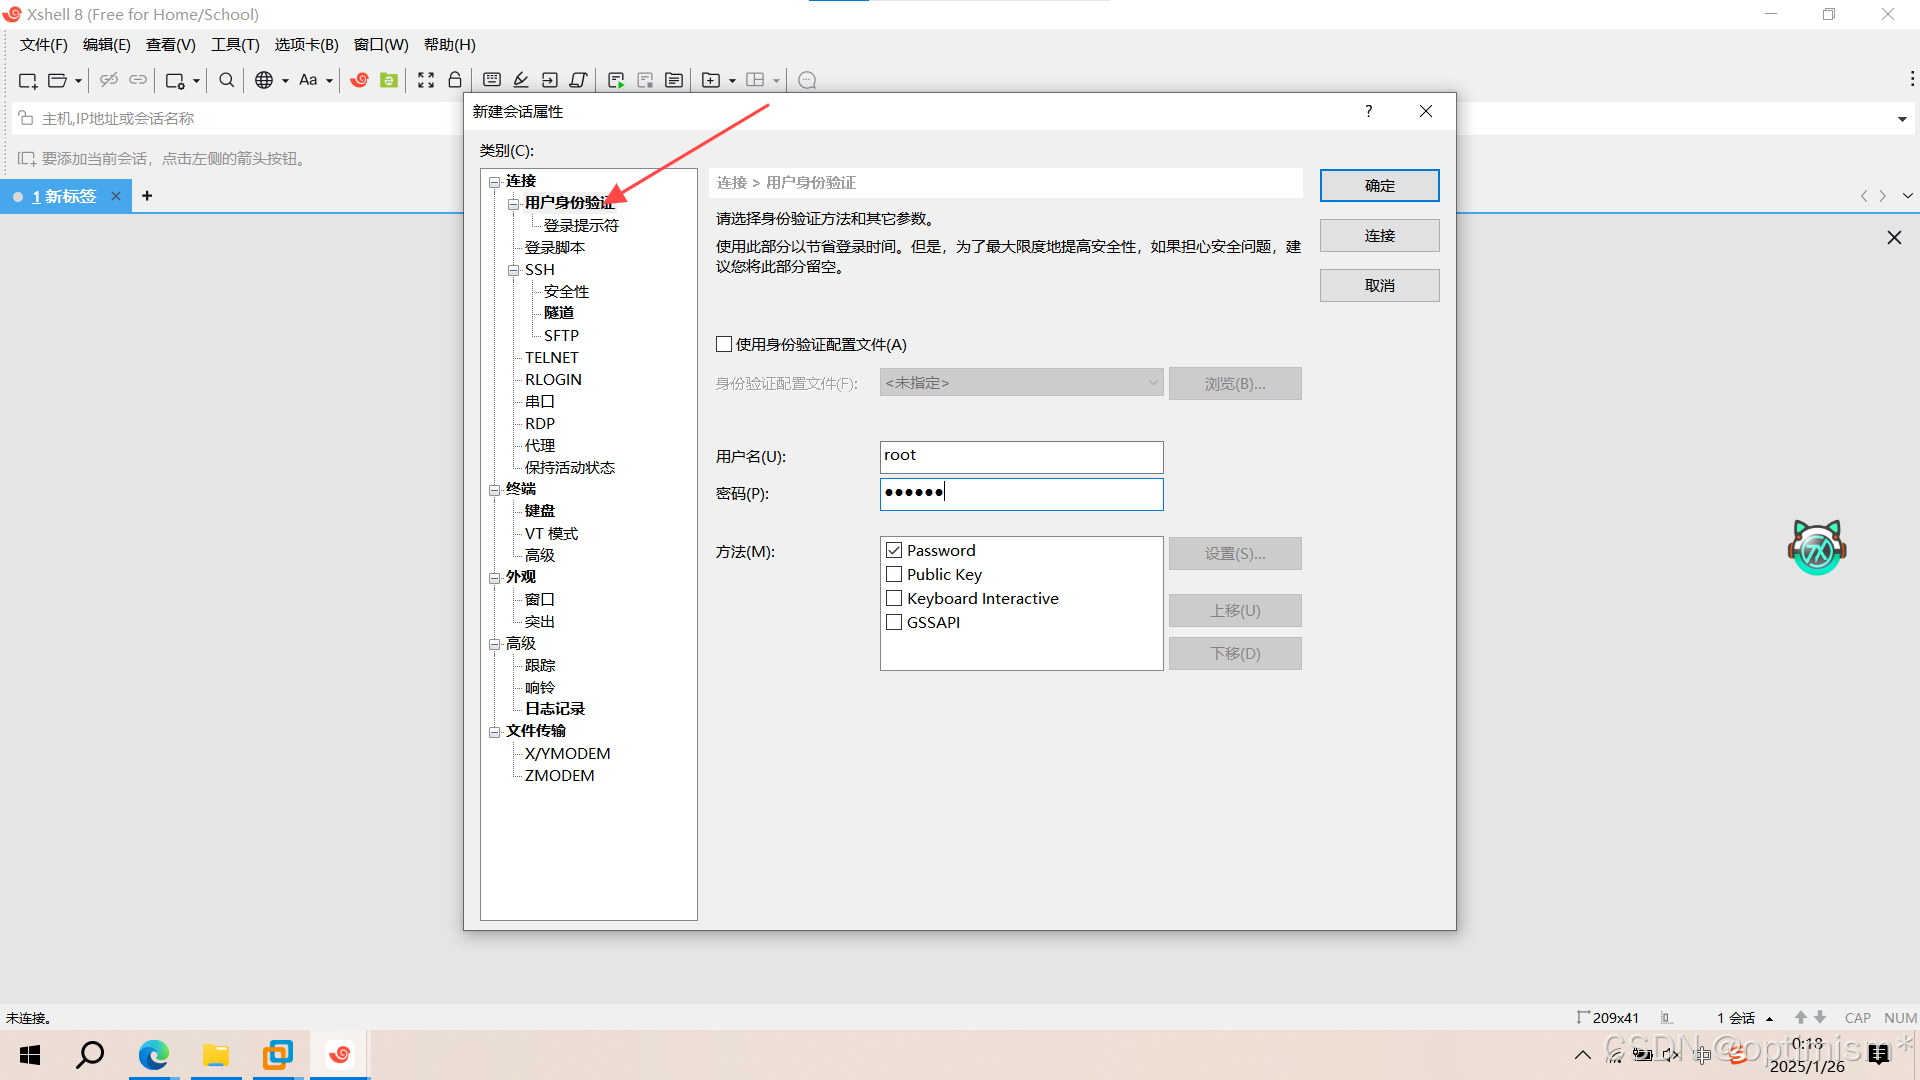Check the Public Key method

point(894,574)
